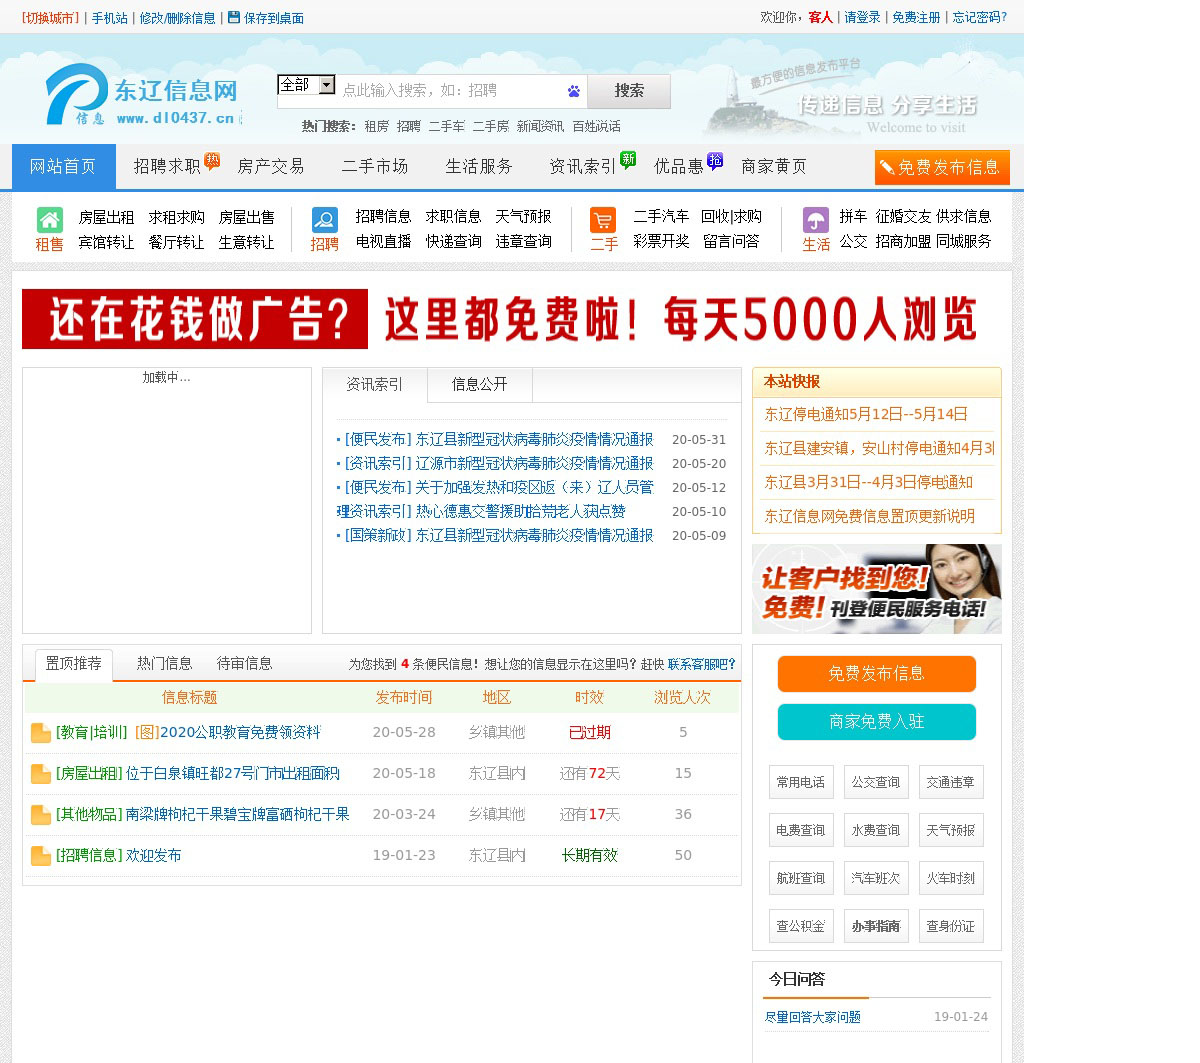Click the purple umbrella 生活 icon
1200x1063 pixels.
(x=815, y=220)
